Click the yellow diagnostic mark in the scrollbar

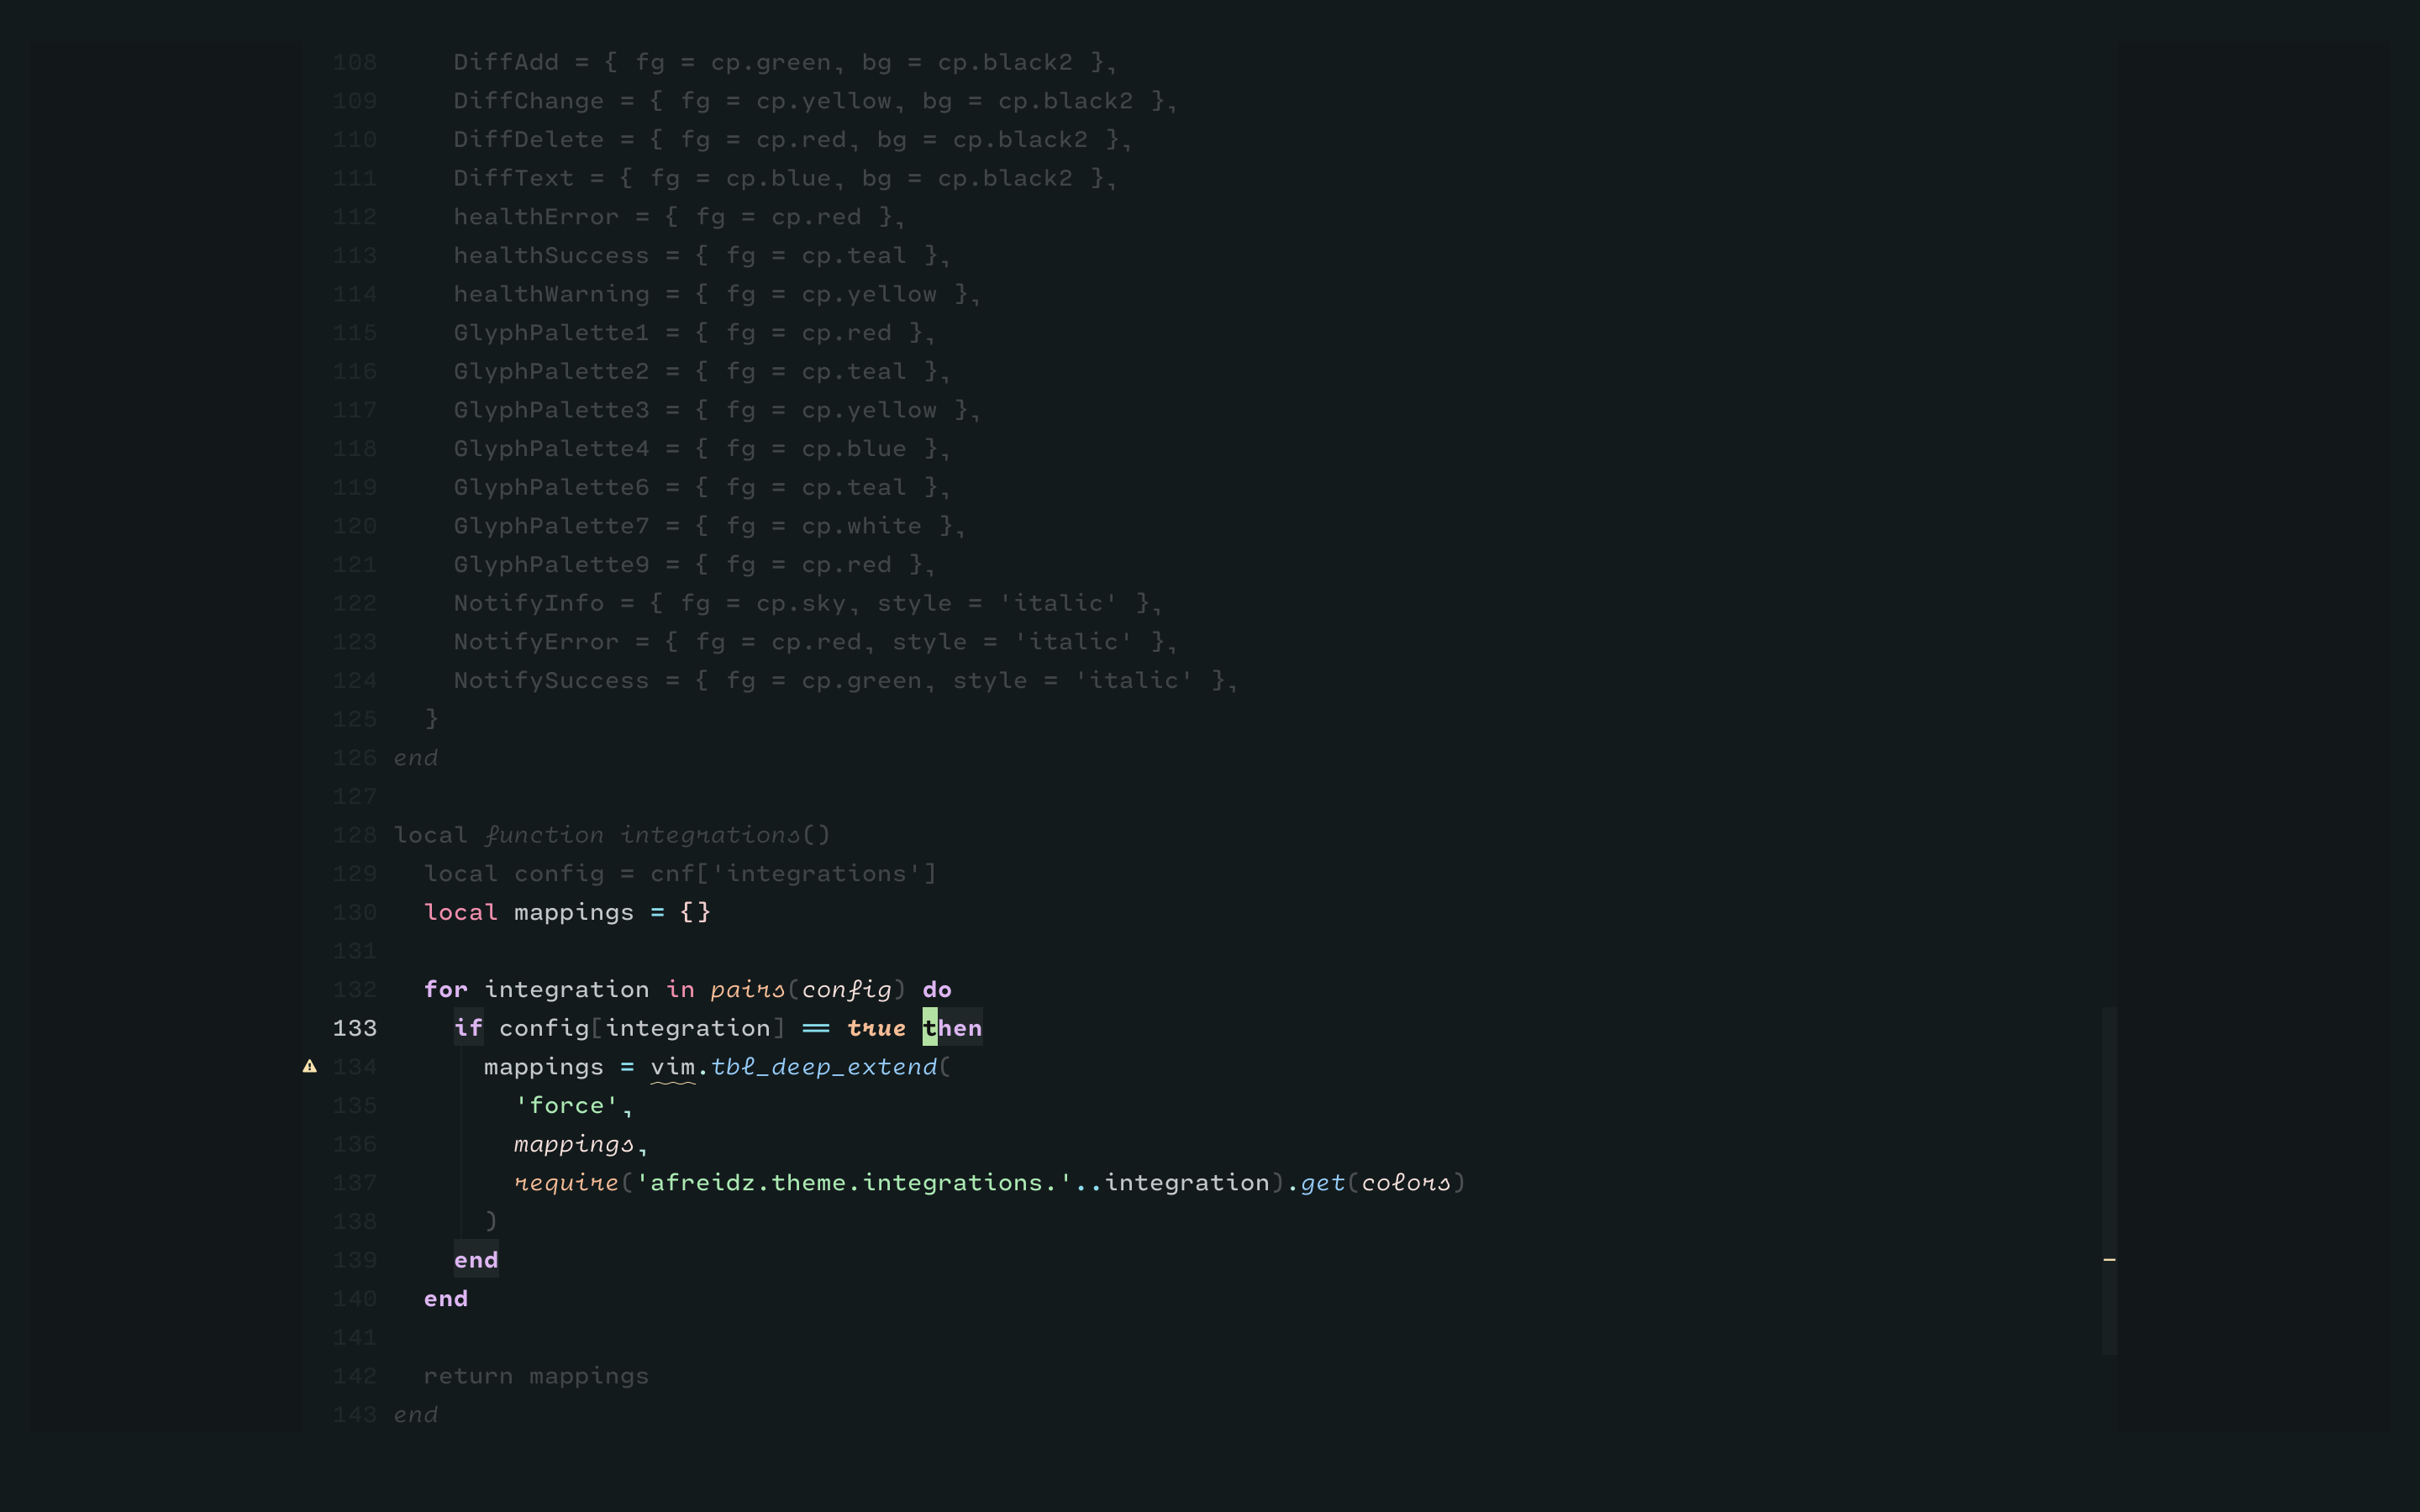2109,1259
